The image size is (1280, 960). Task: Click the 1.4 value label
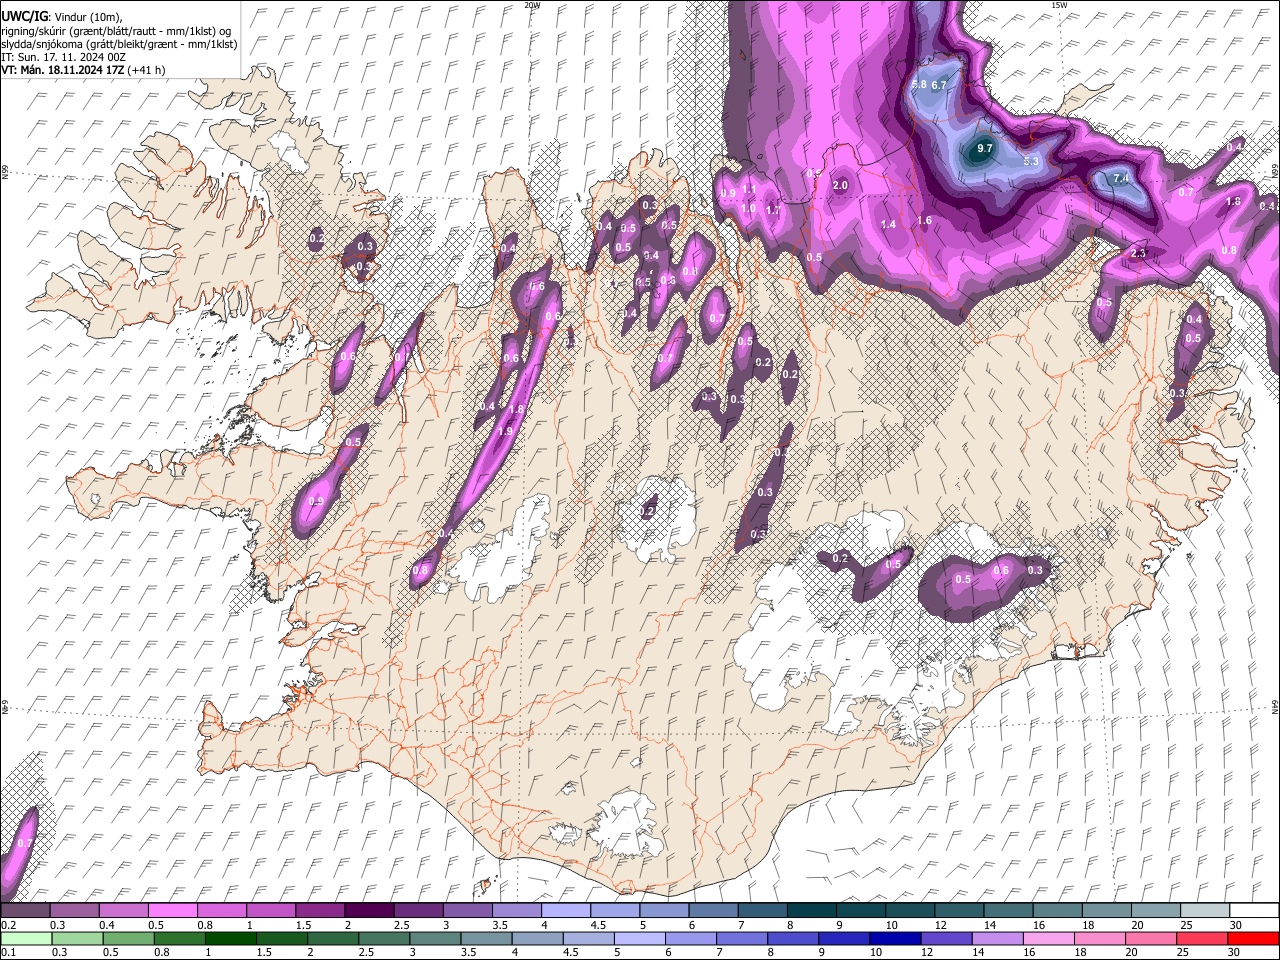pos(888,225)
